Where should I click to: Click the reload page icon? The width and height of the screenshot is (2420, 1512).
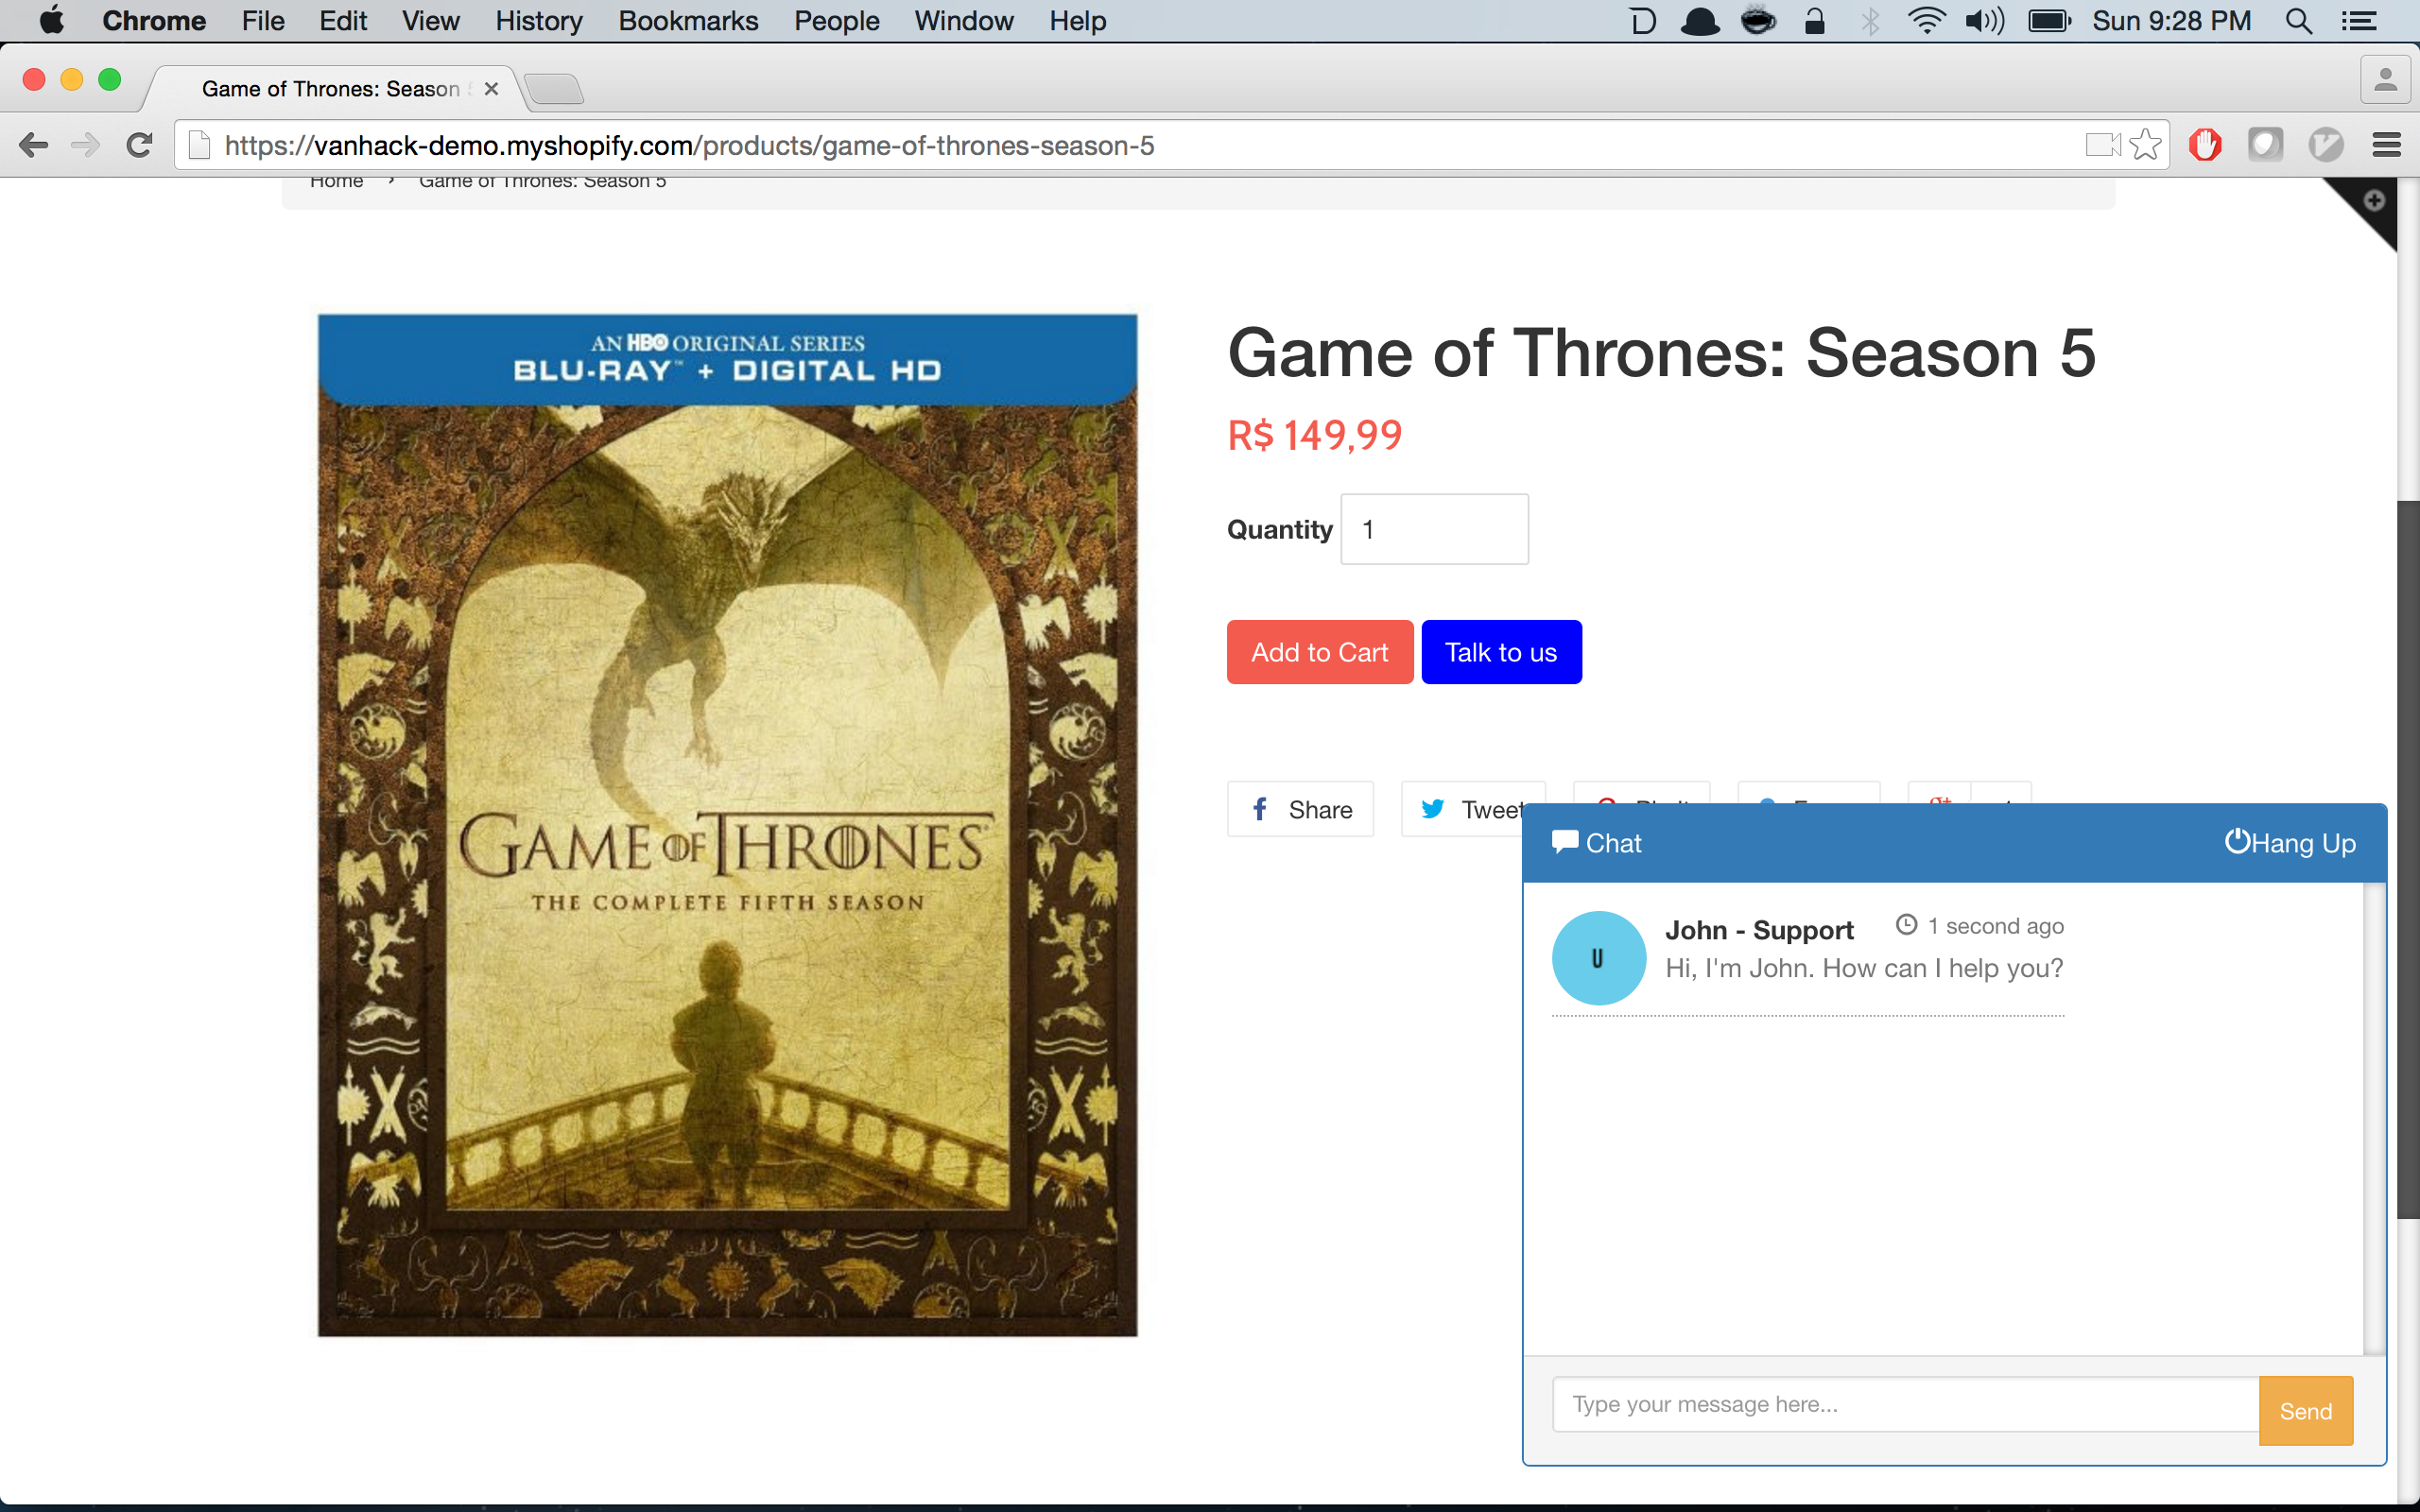[x=139, y=145]
